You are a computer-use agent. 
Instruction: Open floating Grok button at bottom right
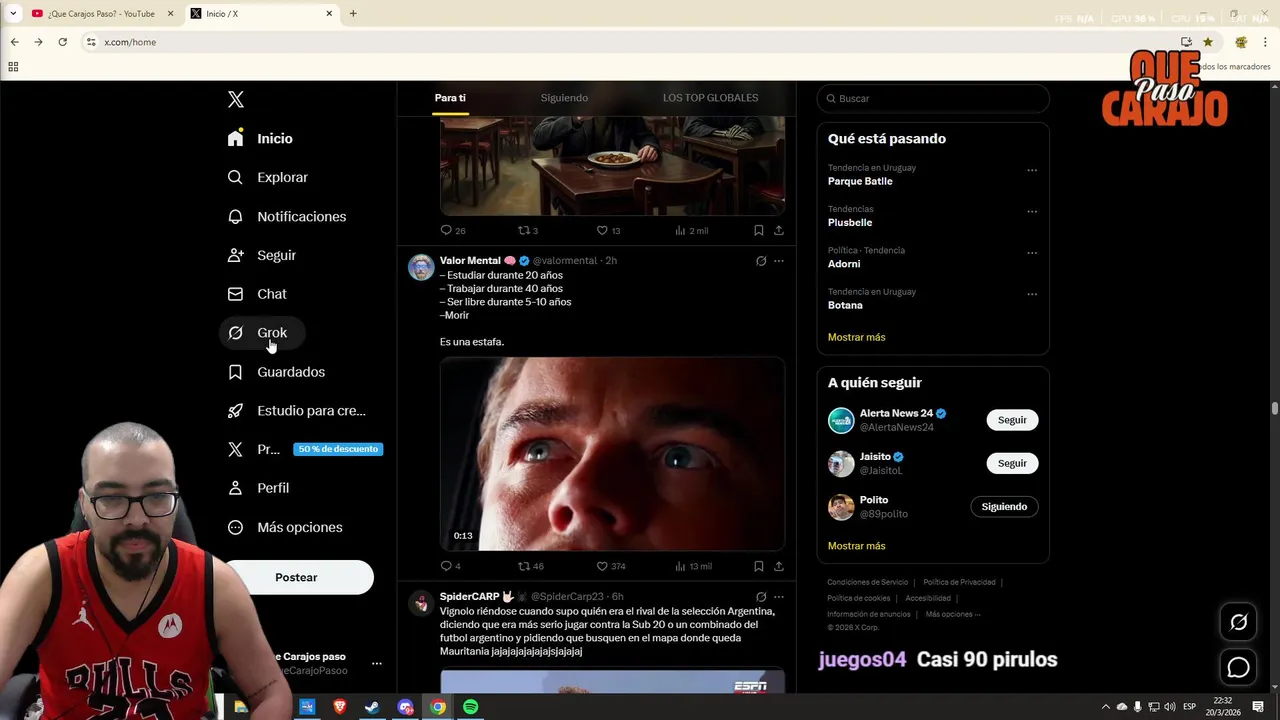(x=1238, y=622)
